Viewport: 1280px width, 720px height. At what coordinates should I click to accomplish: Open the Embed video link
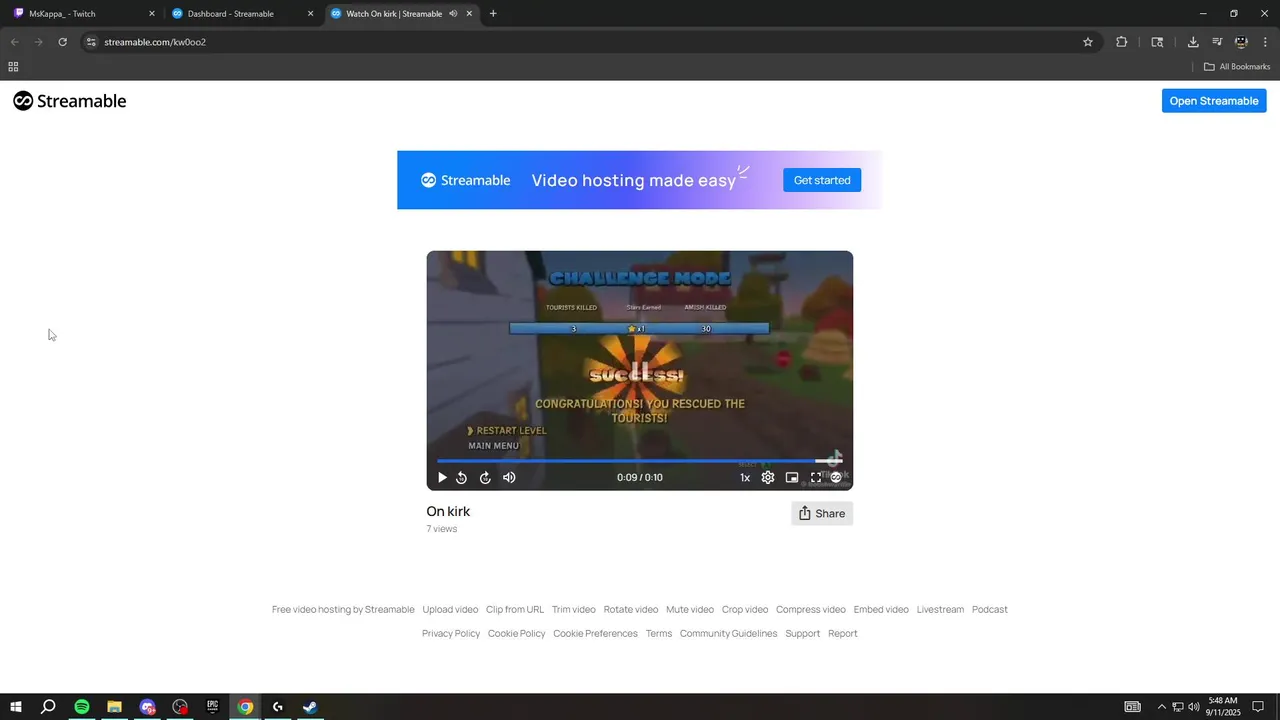click(881, 609)
